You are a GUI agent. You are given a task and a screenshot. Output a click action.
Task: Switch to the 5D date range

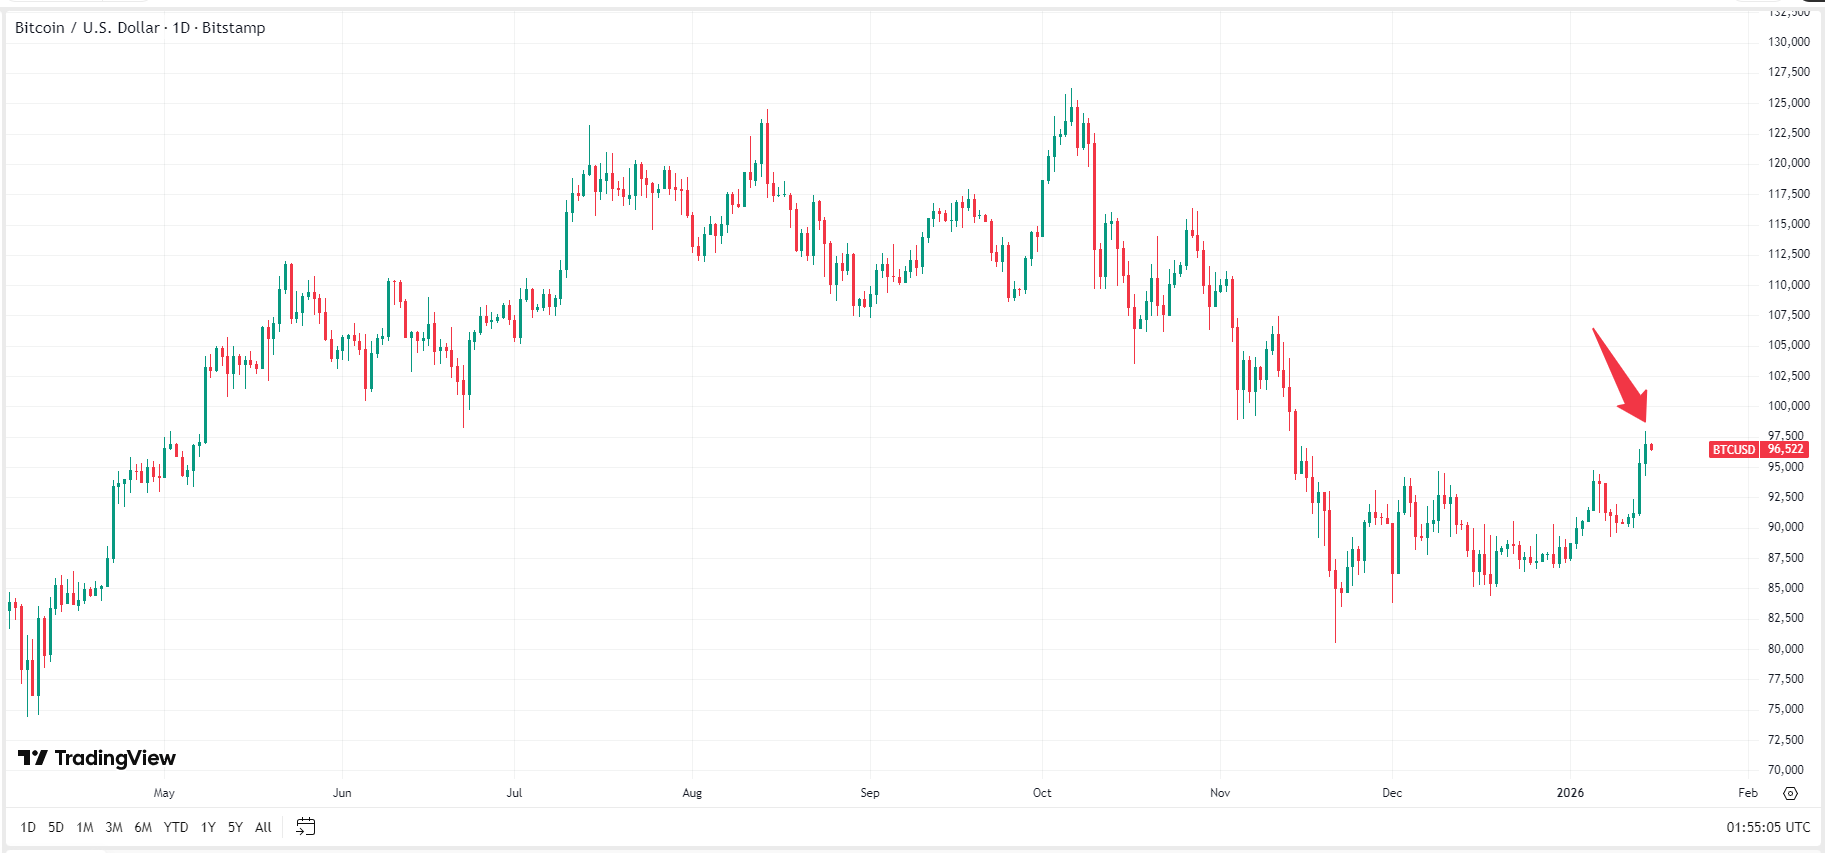point(55,827)
